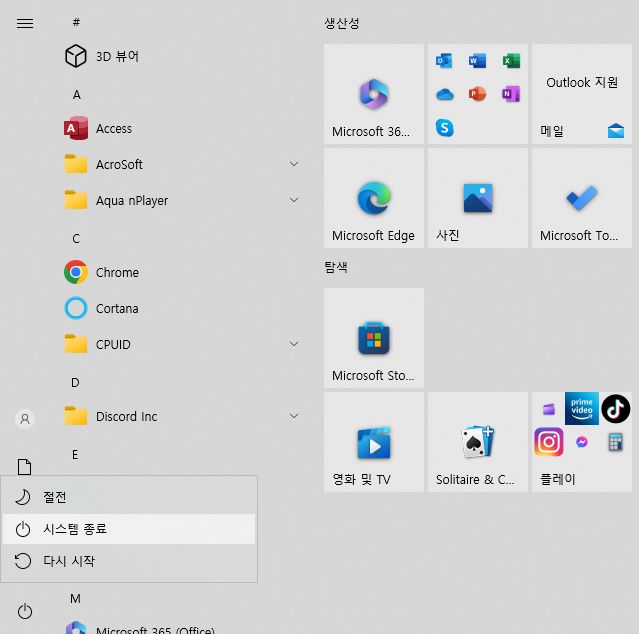Screen dimensions: 639x634
Task: Click the Power icon in sidebar
Action: pyautogui.click(x=25, y=611)
